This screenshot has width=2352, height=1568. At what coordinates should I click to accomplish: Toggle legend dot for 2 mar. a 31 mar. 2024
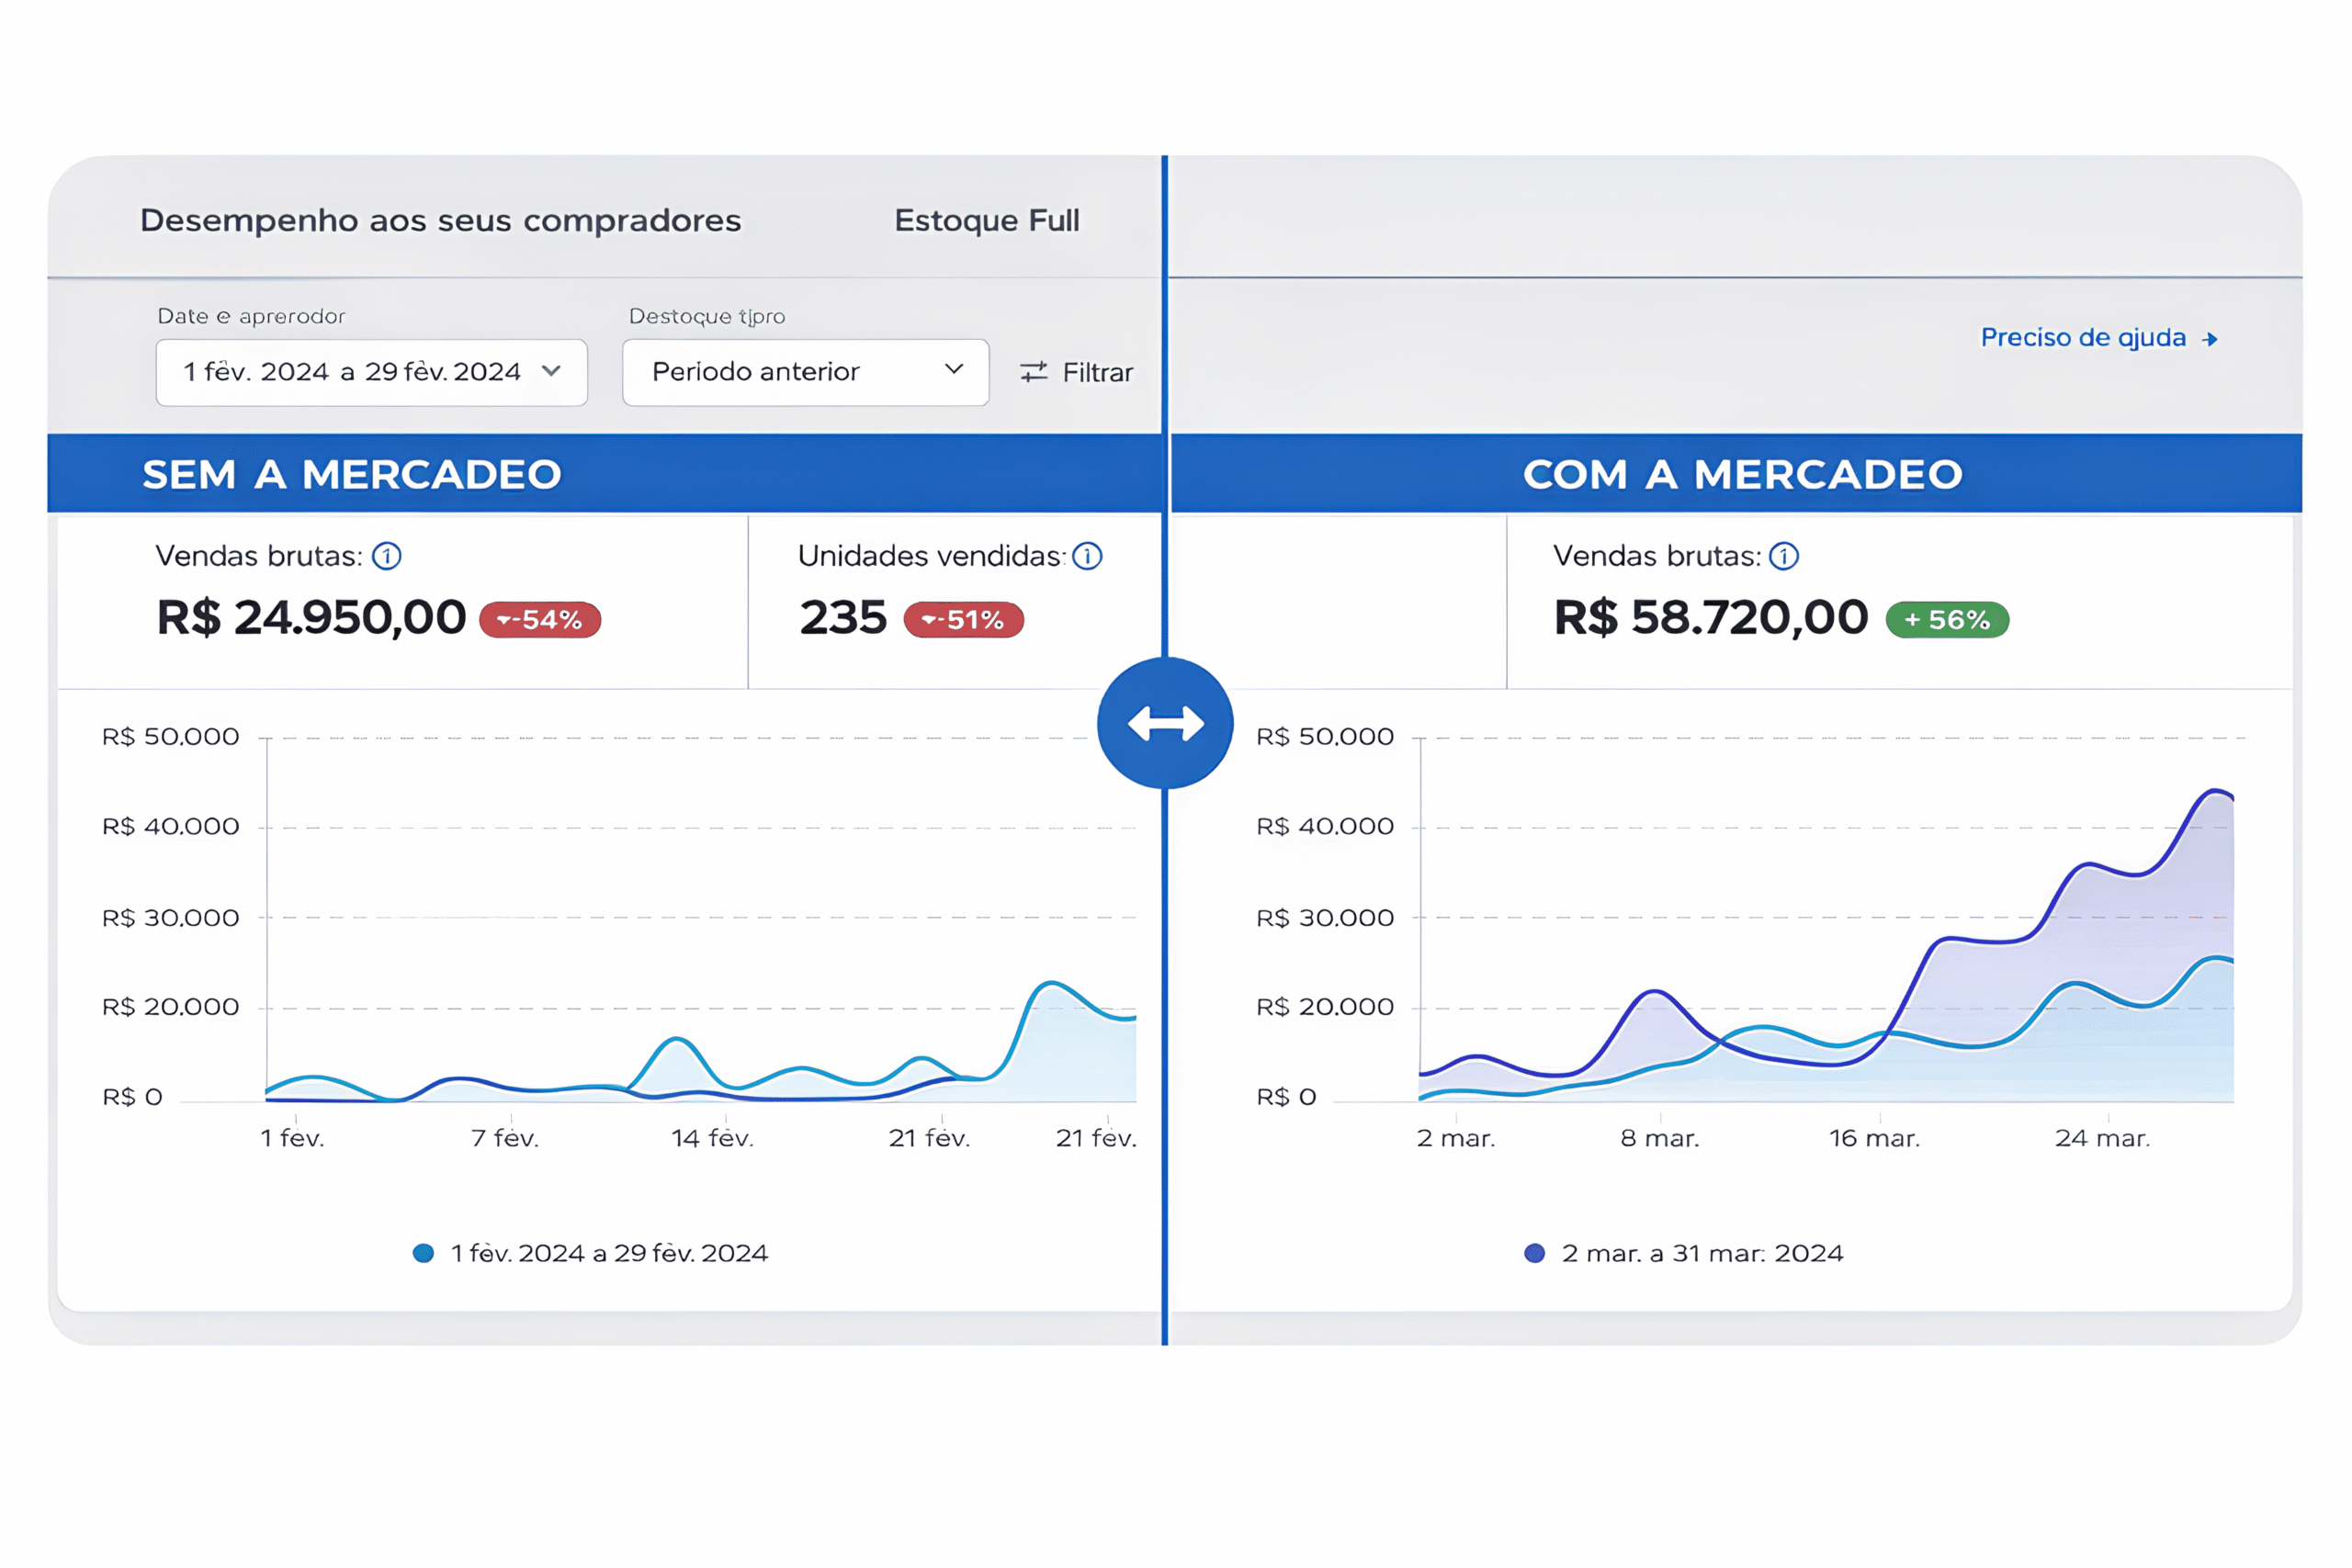click(x=1534, y=1253)
